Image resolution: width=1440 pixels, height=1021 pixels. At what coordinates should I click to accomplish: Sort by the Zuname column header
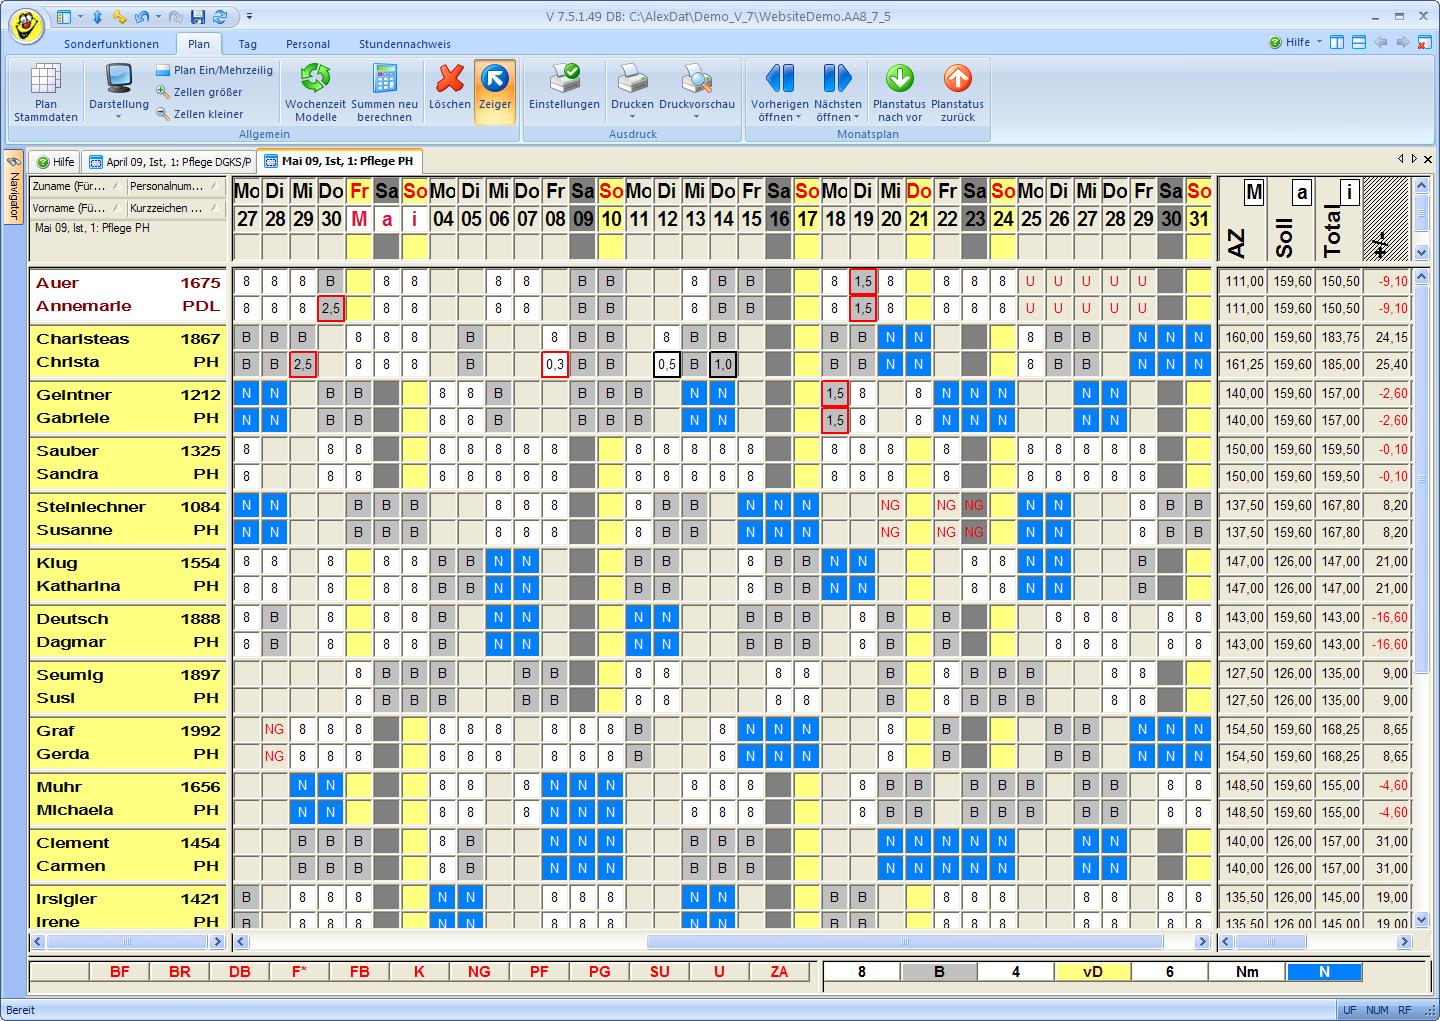(77, 186)
